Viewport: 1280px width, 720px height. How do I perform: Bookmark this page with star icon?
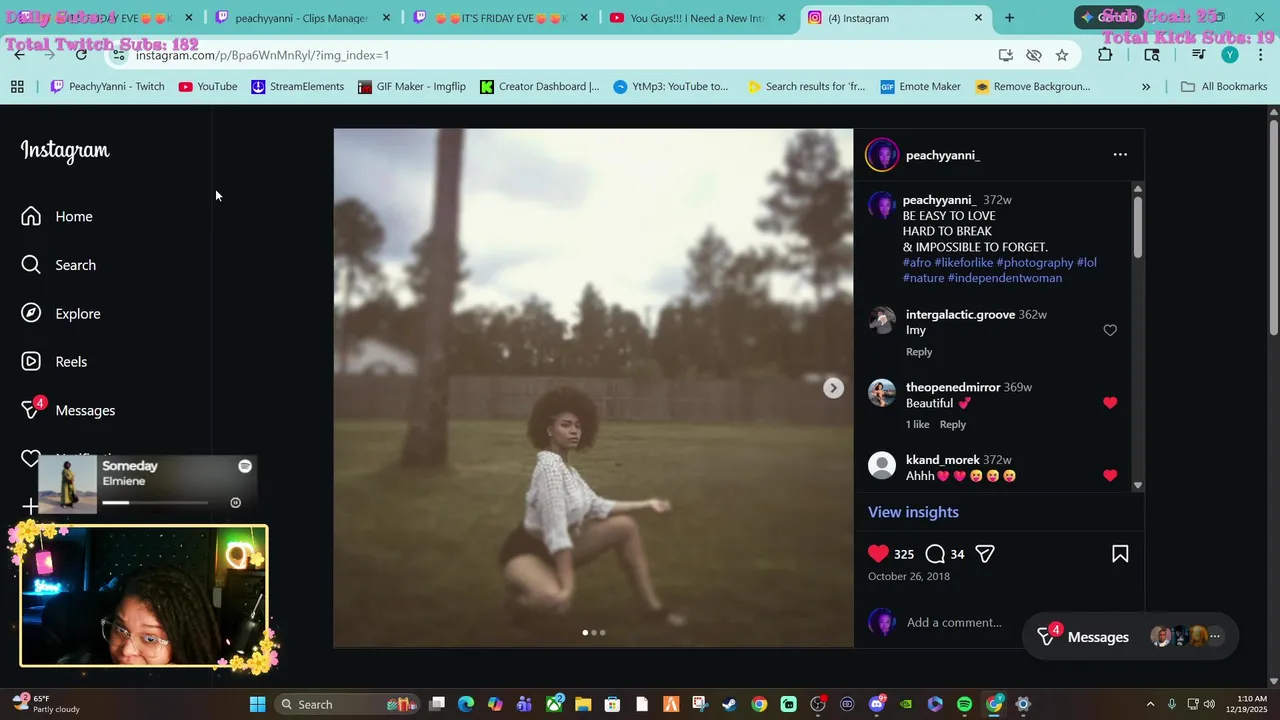click(x=1062, y=55)
